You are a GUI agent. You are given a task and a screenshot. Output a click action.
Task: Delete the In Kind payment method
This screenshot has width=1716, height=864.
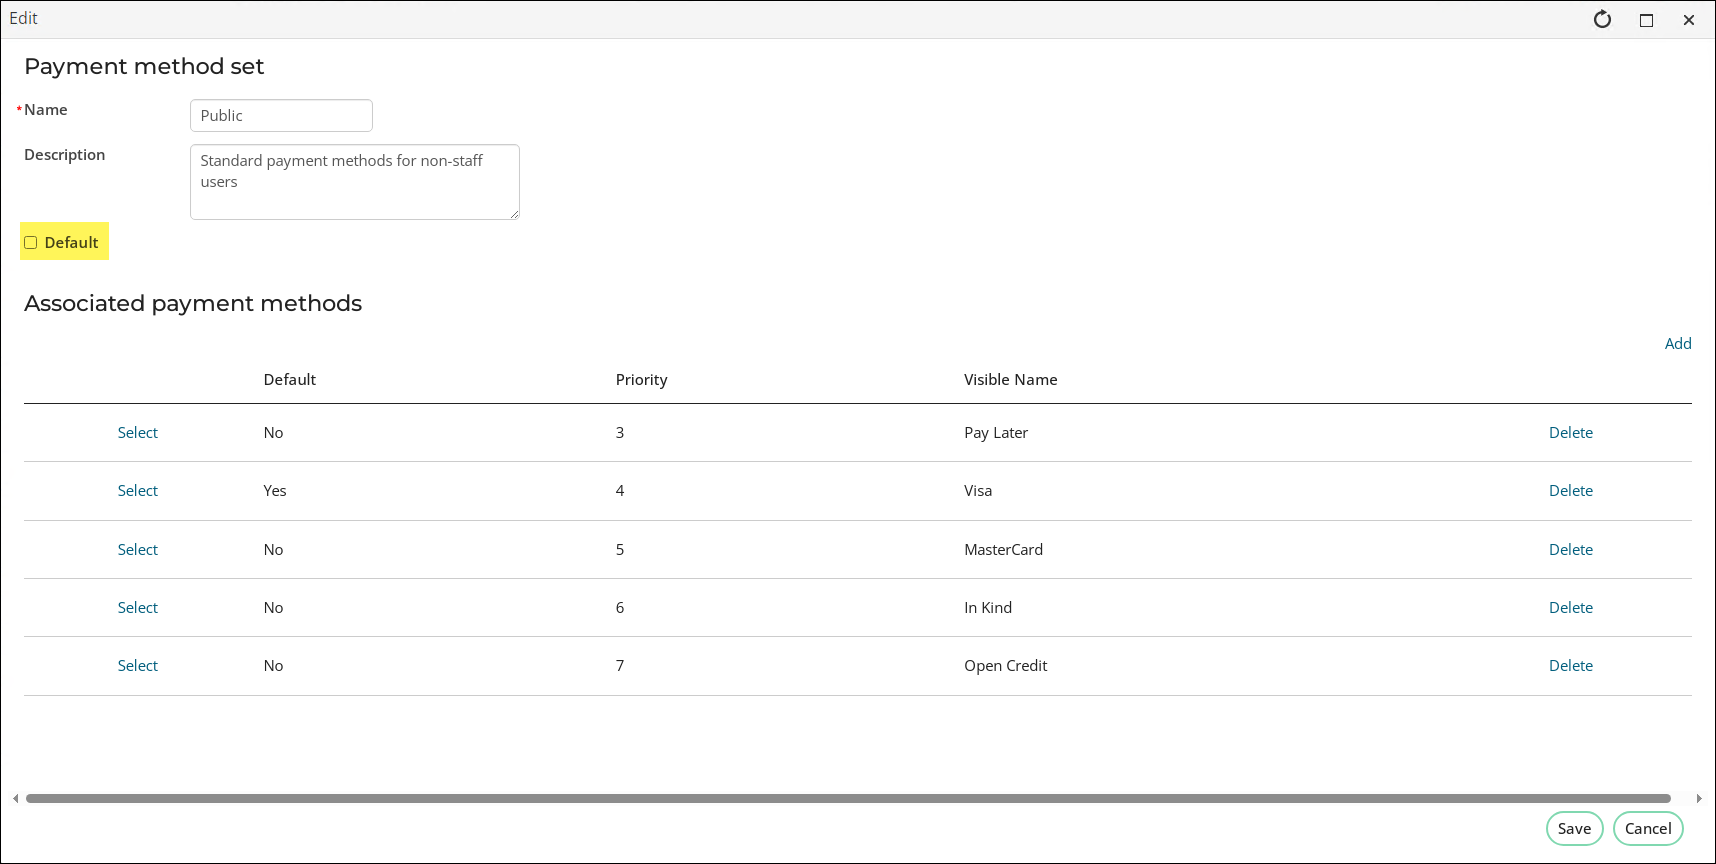point(1571,607)
